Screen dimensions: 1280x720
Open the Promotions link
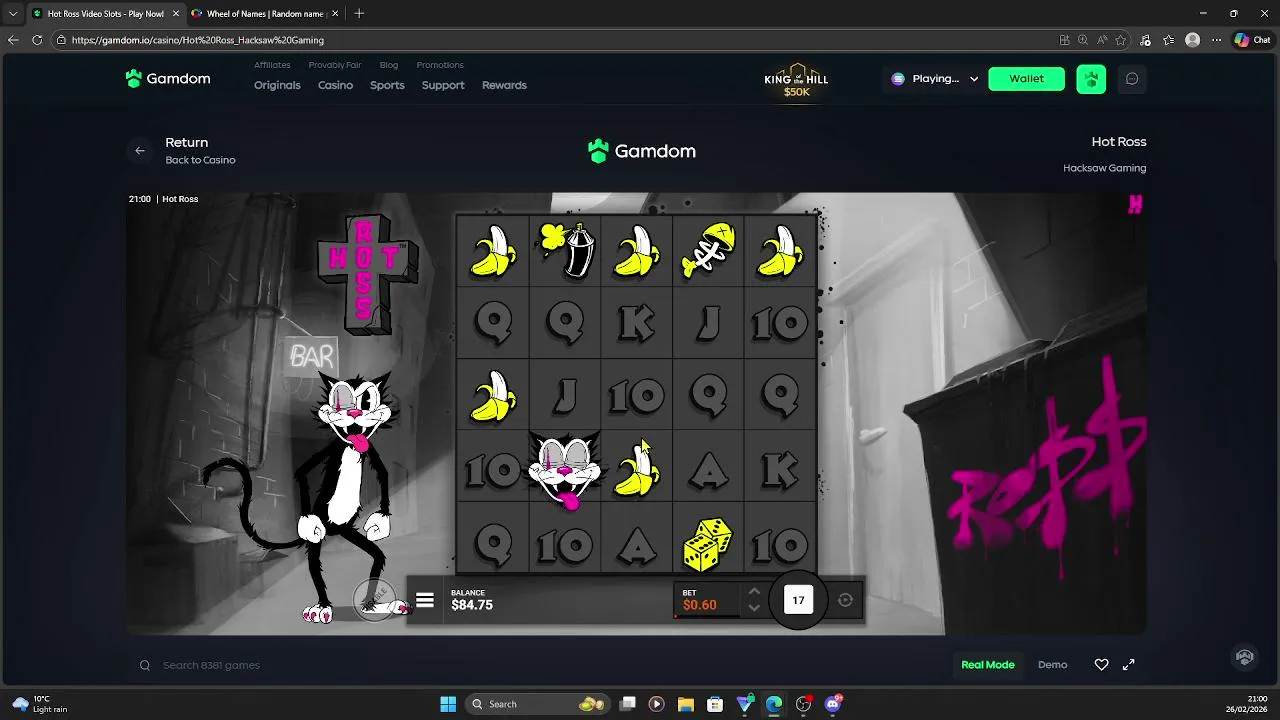click(440, 65)
